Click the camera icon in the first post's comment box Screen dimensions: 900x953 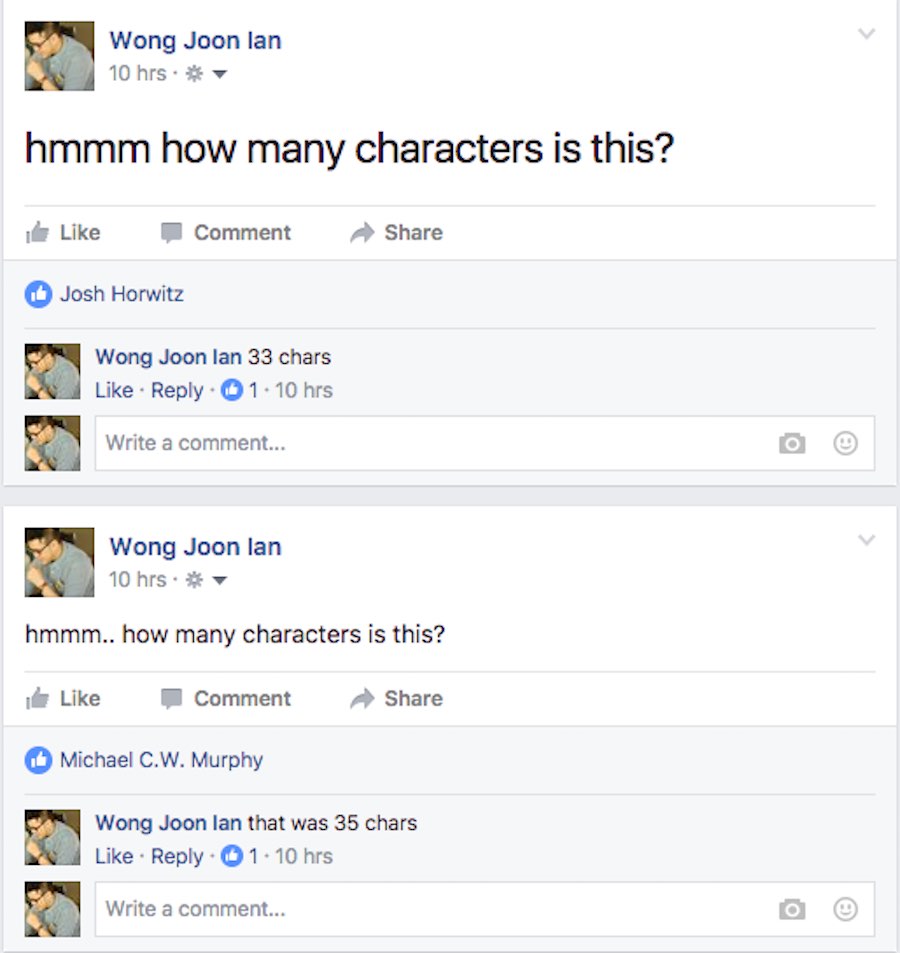[792, 443]
